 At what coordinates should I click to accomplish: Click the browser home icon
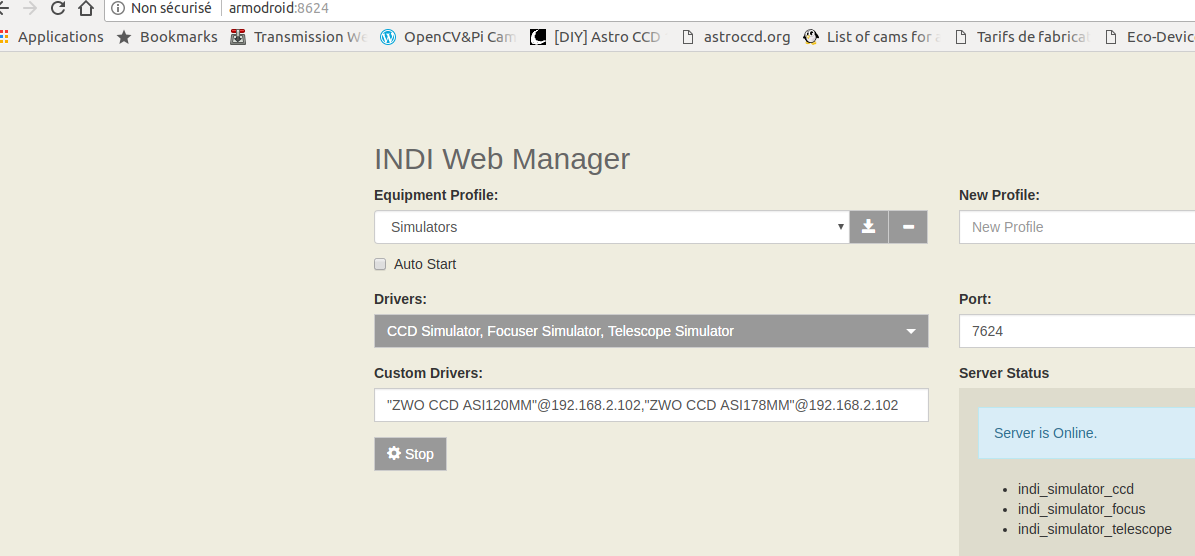click(86, 9)
